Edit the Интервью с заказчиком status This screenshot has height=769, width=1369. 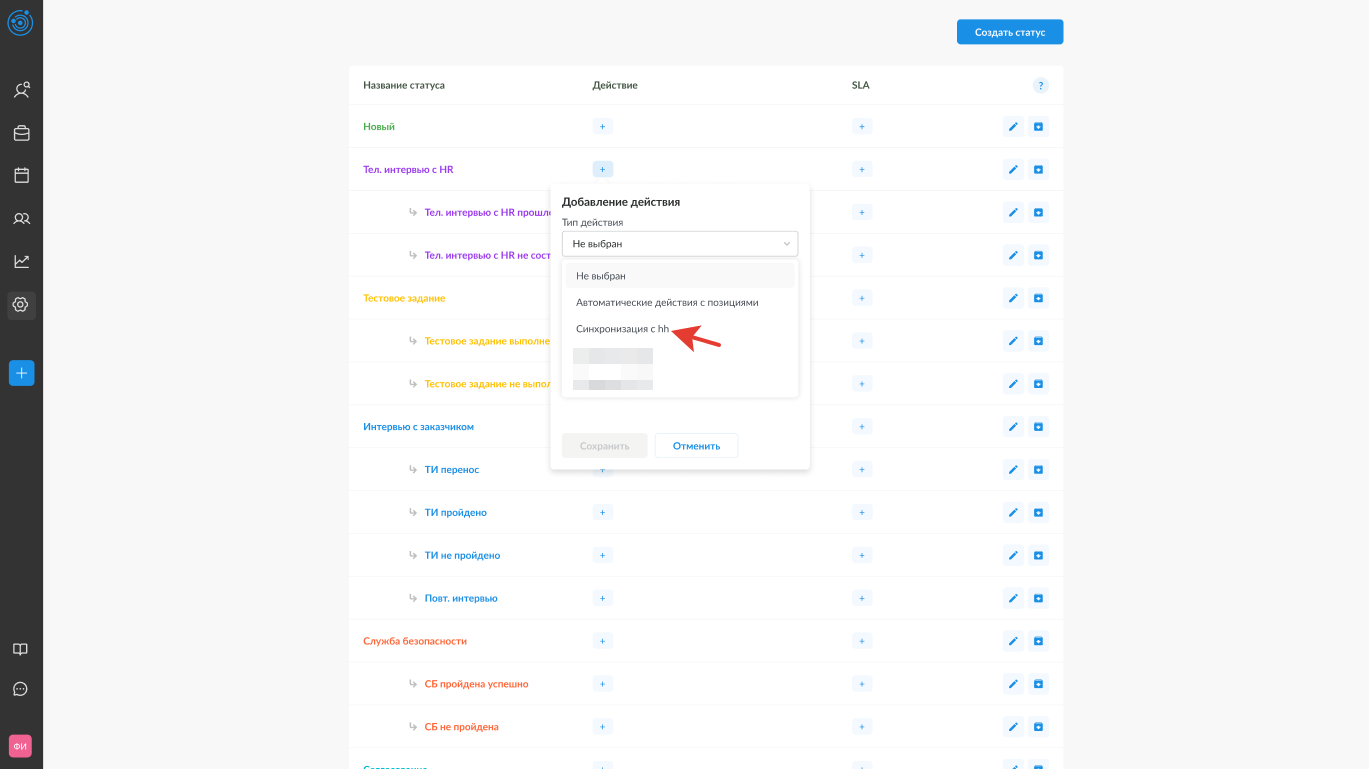(x=1013, y=427)
